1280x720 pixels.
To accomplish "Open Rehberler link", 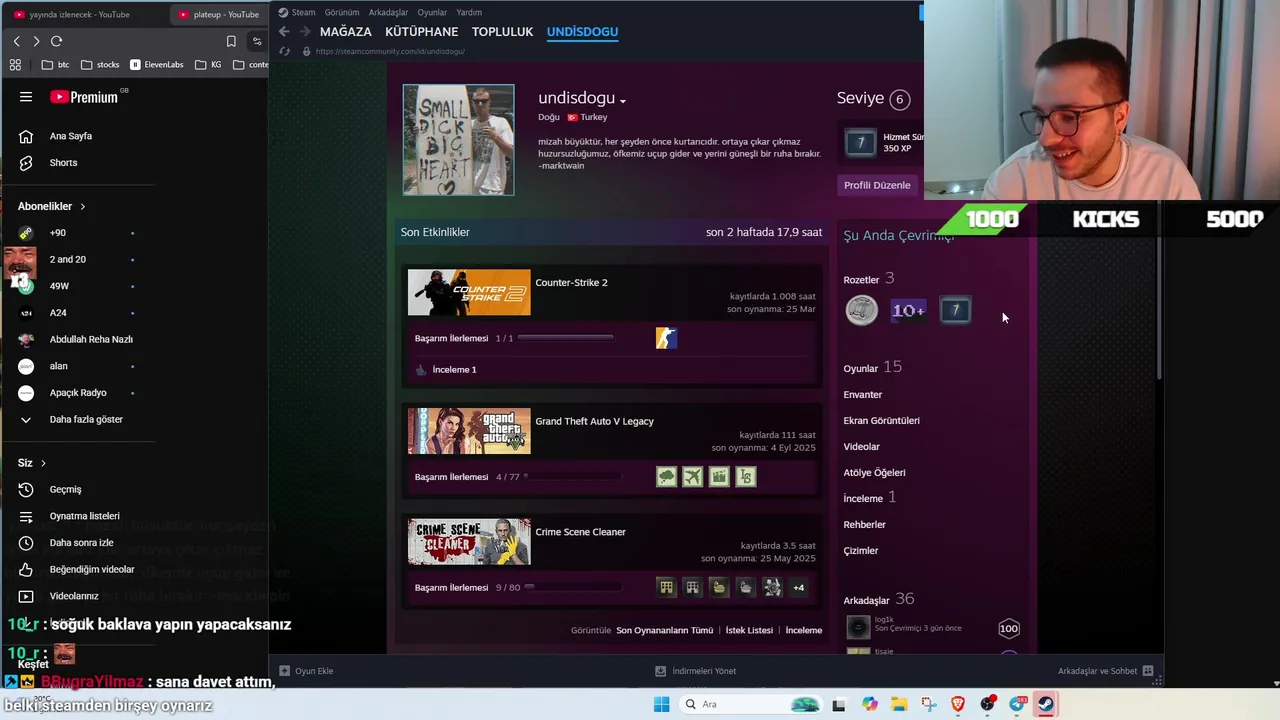I will 865,525.
